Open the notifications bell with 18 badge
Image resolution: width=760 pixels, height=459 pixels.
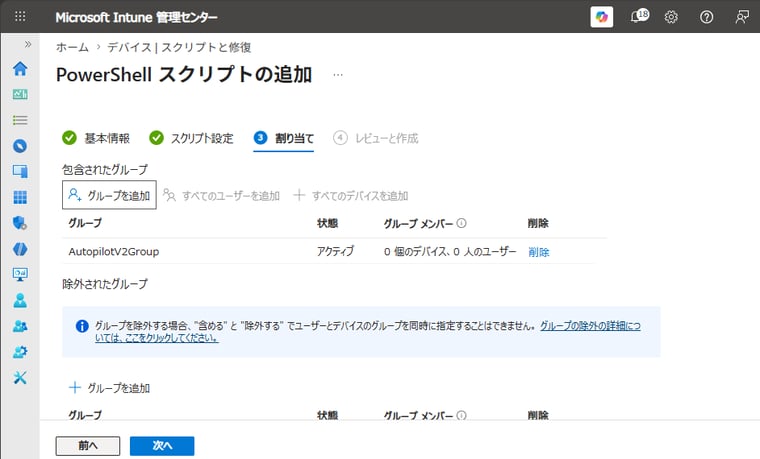639,16
